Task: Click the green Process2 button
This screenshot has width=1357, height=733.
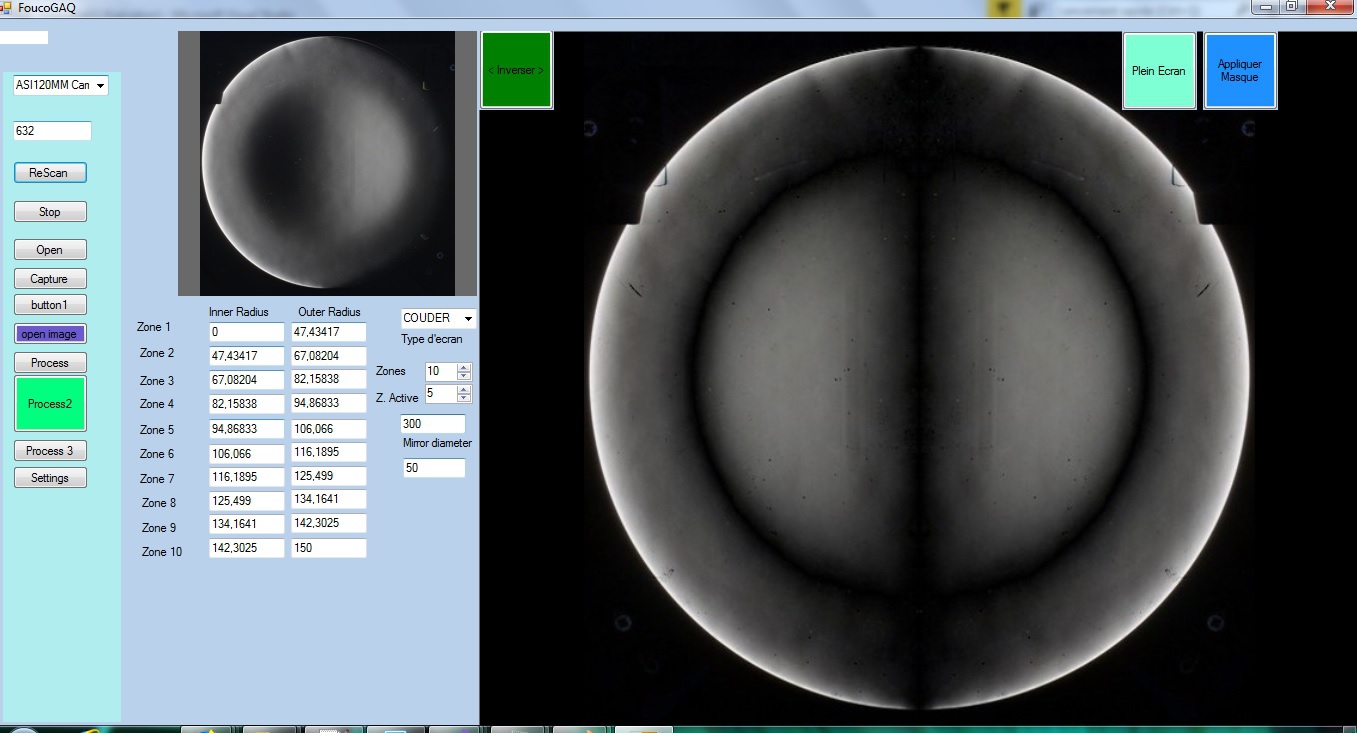Action: pos(50,404)
